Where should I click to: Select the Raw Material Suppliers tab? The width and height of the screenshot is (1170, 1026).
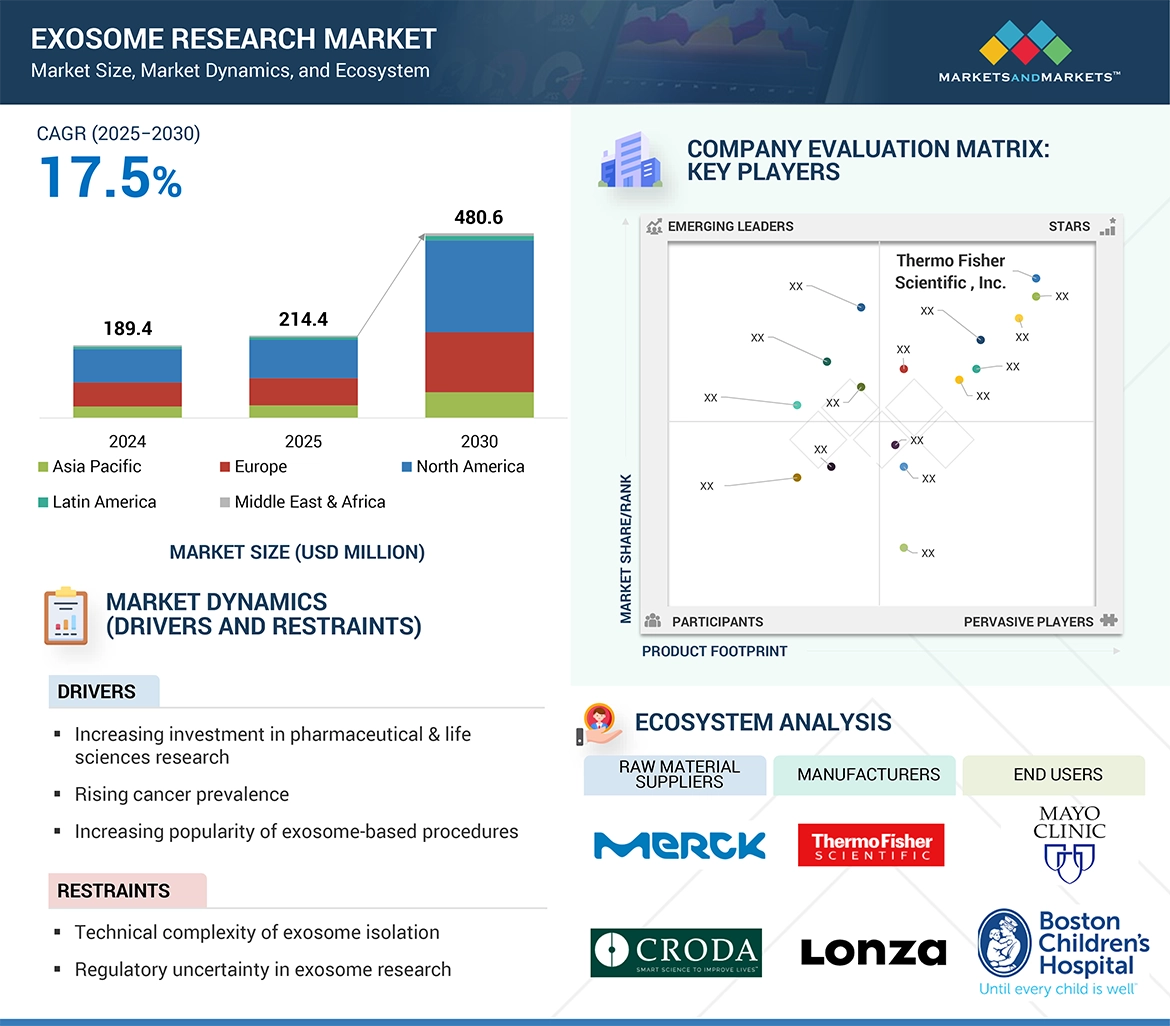(x=678, y=775)
